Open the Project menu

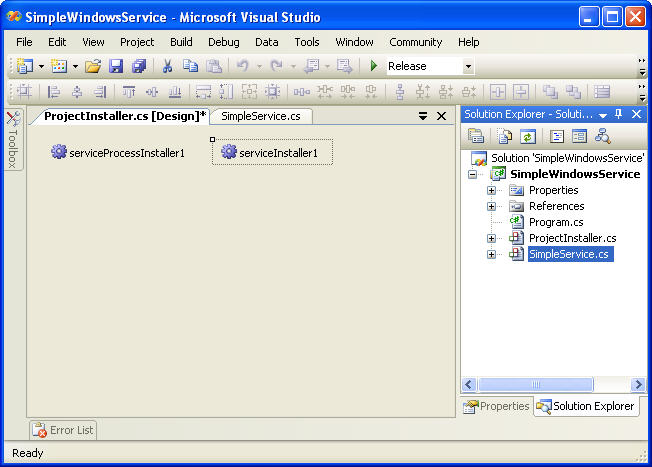[137, 42]
